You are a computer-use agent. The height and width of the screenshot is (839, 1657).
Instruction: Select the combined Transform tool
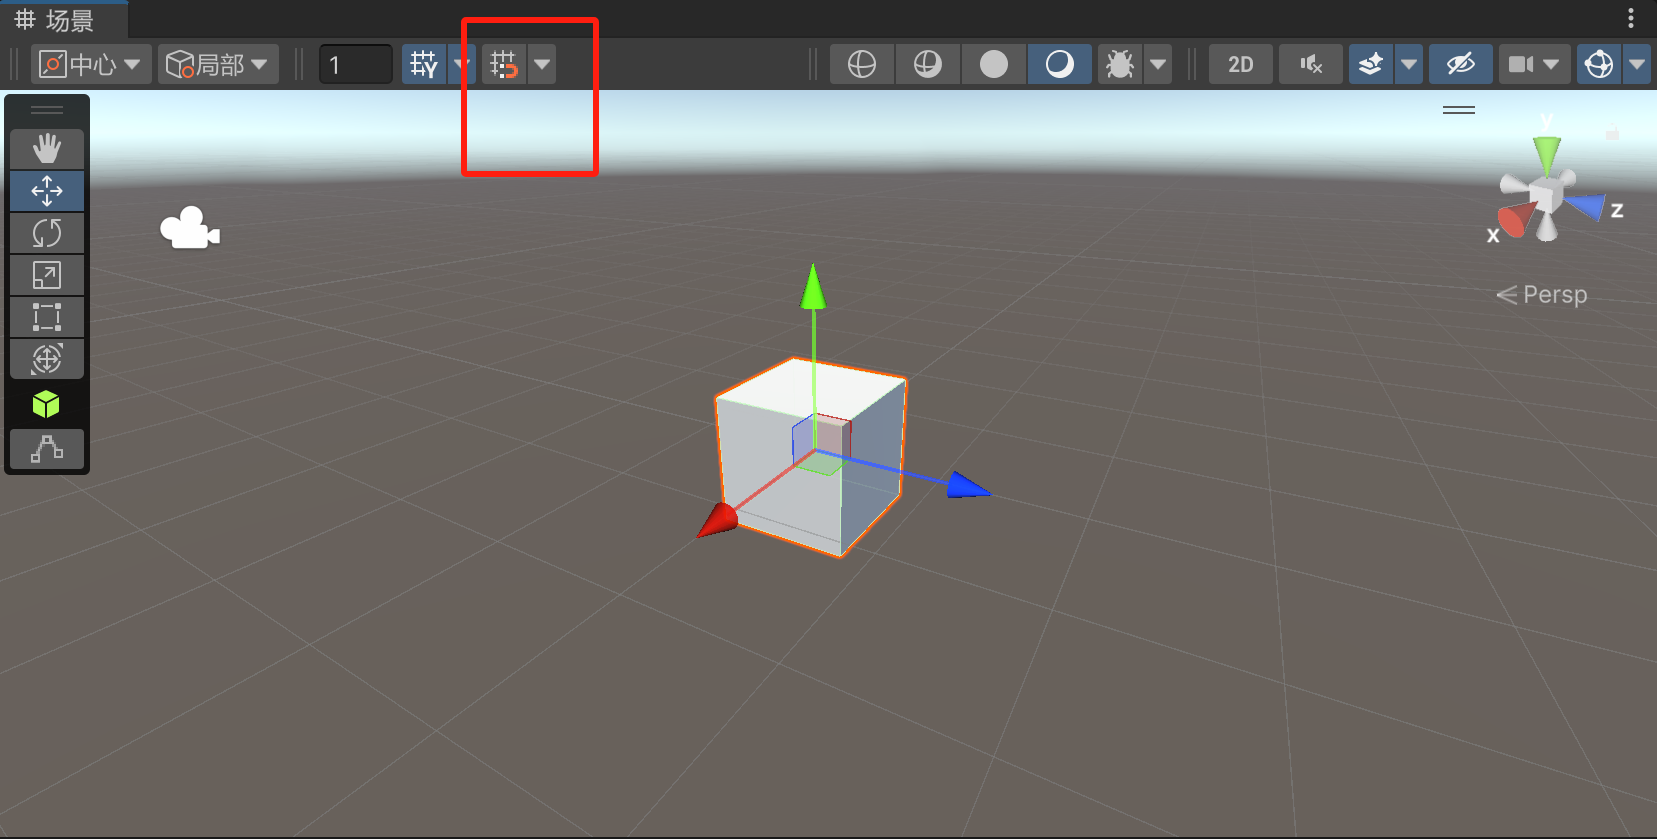pyautogui.click(x=47, y=359)
